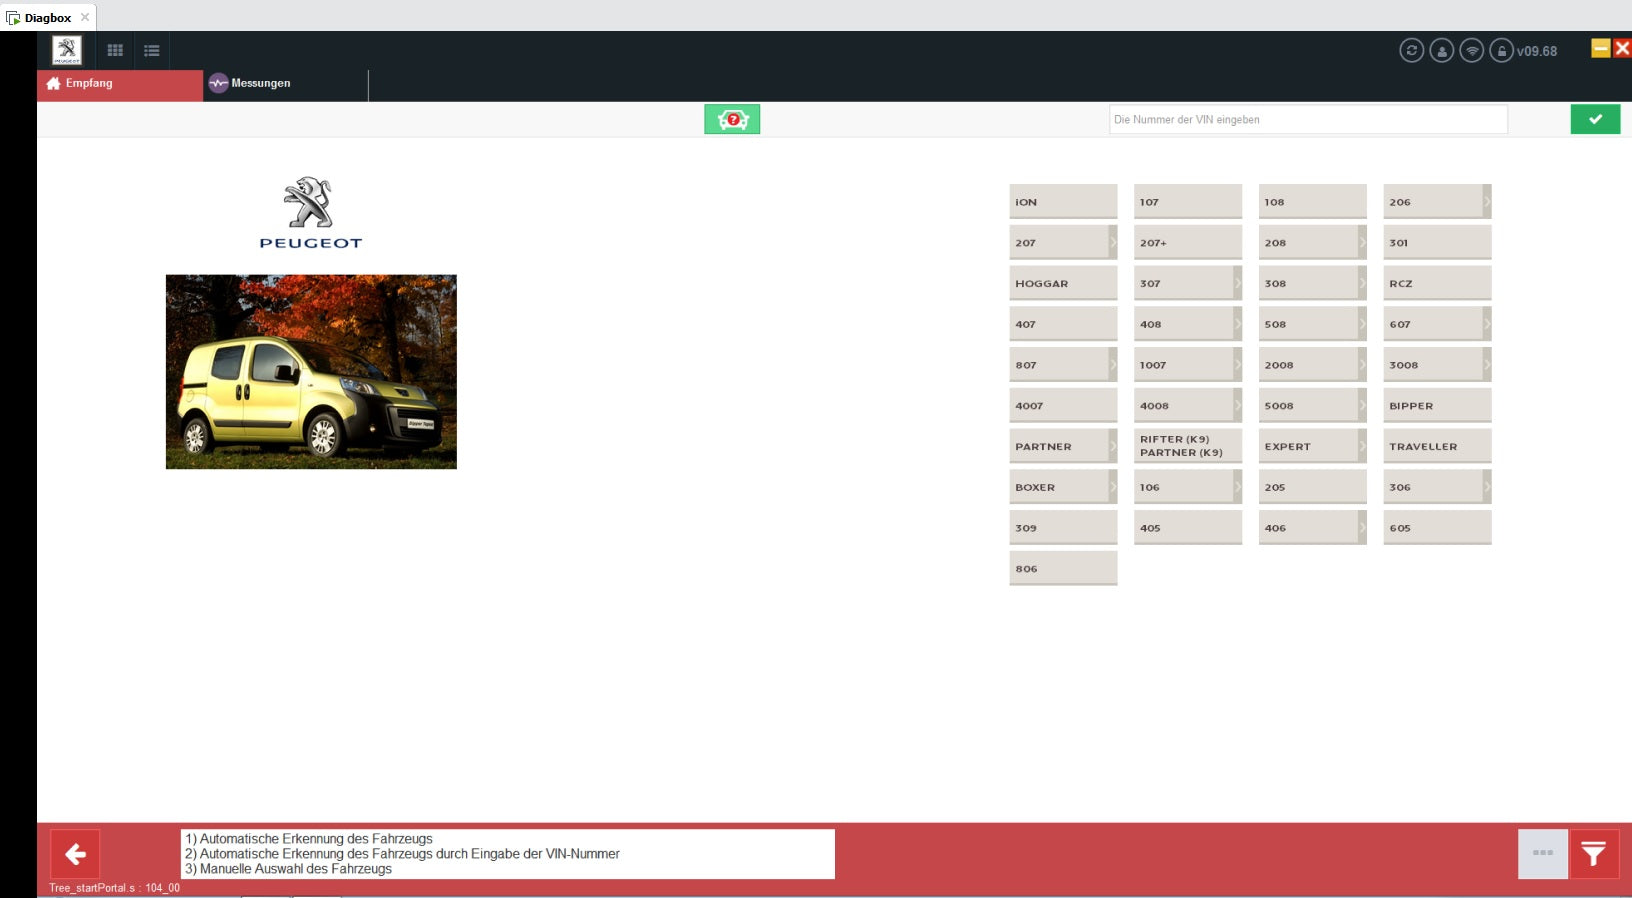Open the user profile icon
Image resolution: width=1632 pixels, height=898 pixels.
pyautogui.click(x=1441, y=51)
